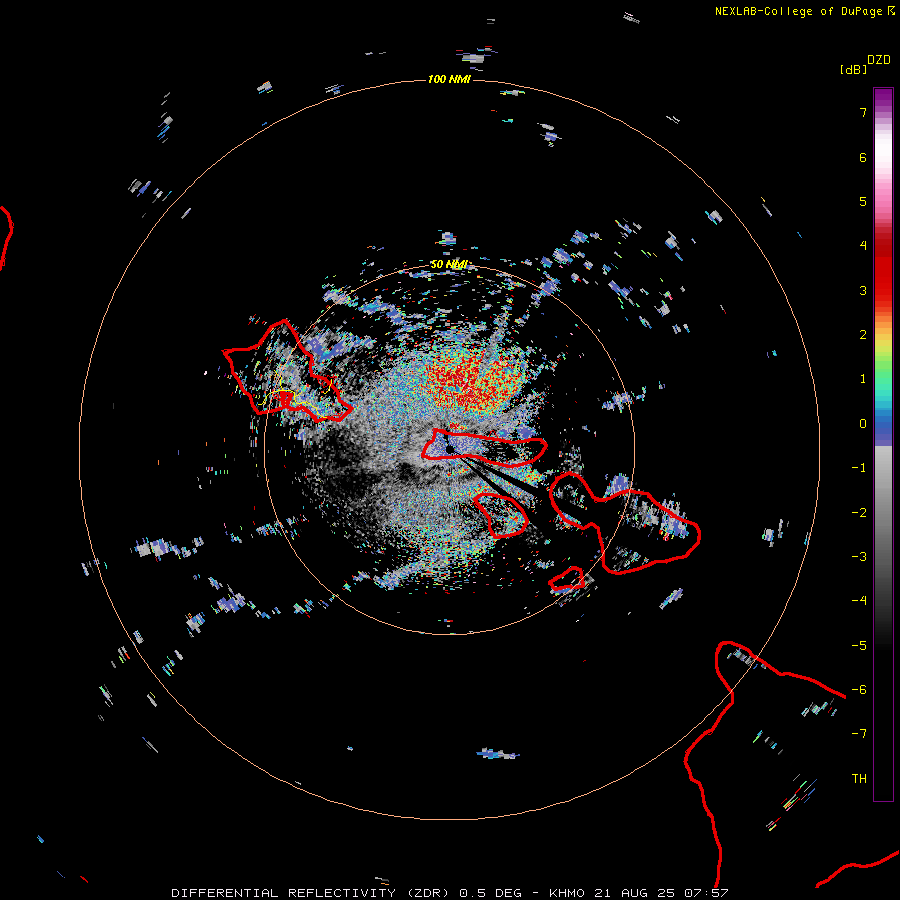Click the KHMO radar site identifier
The width and height of the screenshot is (900, 900).
[x=567, y=893]
